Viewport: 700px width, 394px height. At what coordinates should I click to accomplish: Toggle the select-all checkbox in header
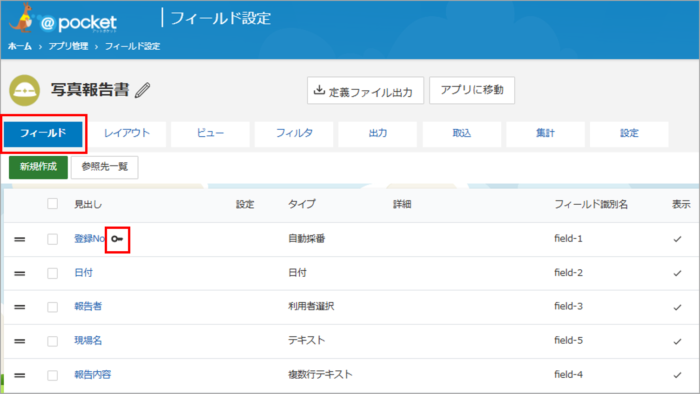point(53,204)
